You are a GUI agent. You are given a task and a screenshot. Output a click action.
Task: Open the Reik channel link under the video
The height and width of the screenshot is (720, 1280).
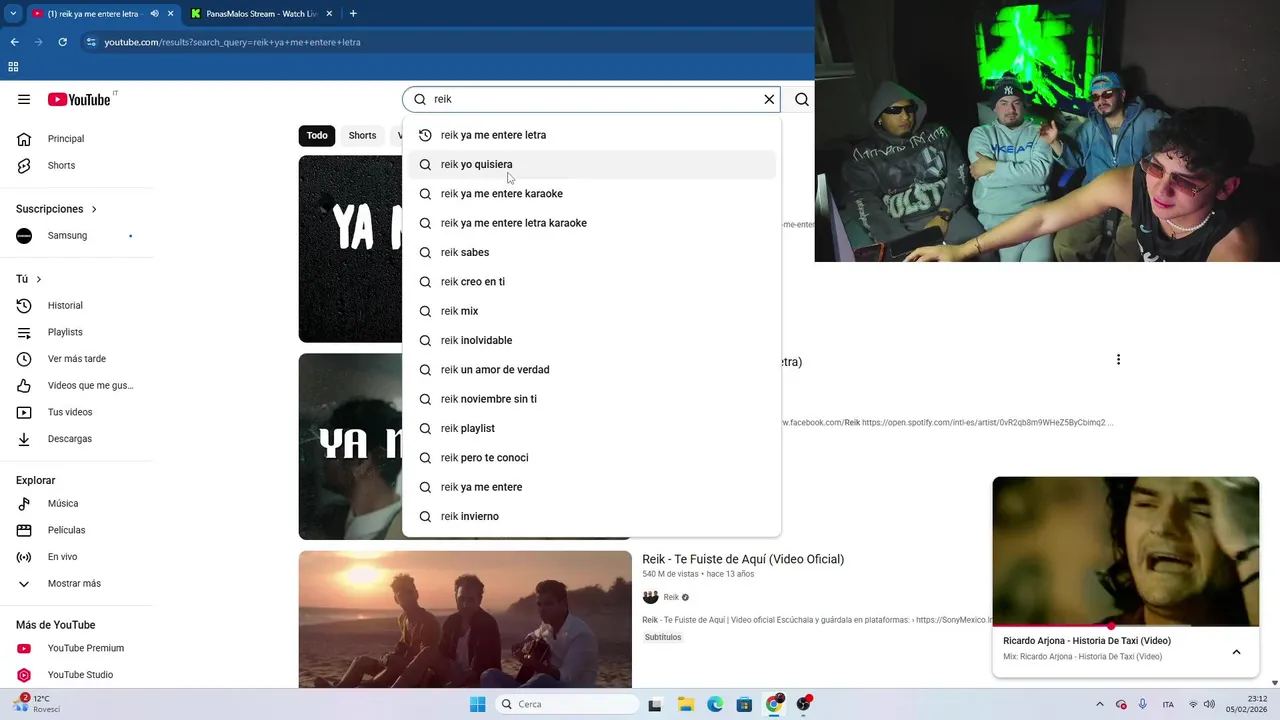pos(671,597)
